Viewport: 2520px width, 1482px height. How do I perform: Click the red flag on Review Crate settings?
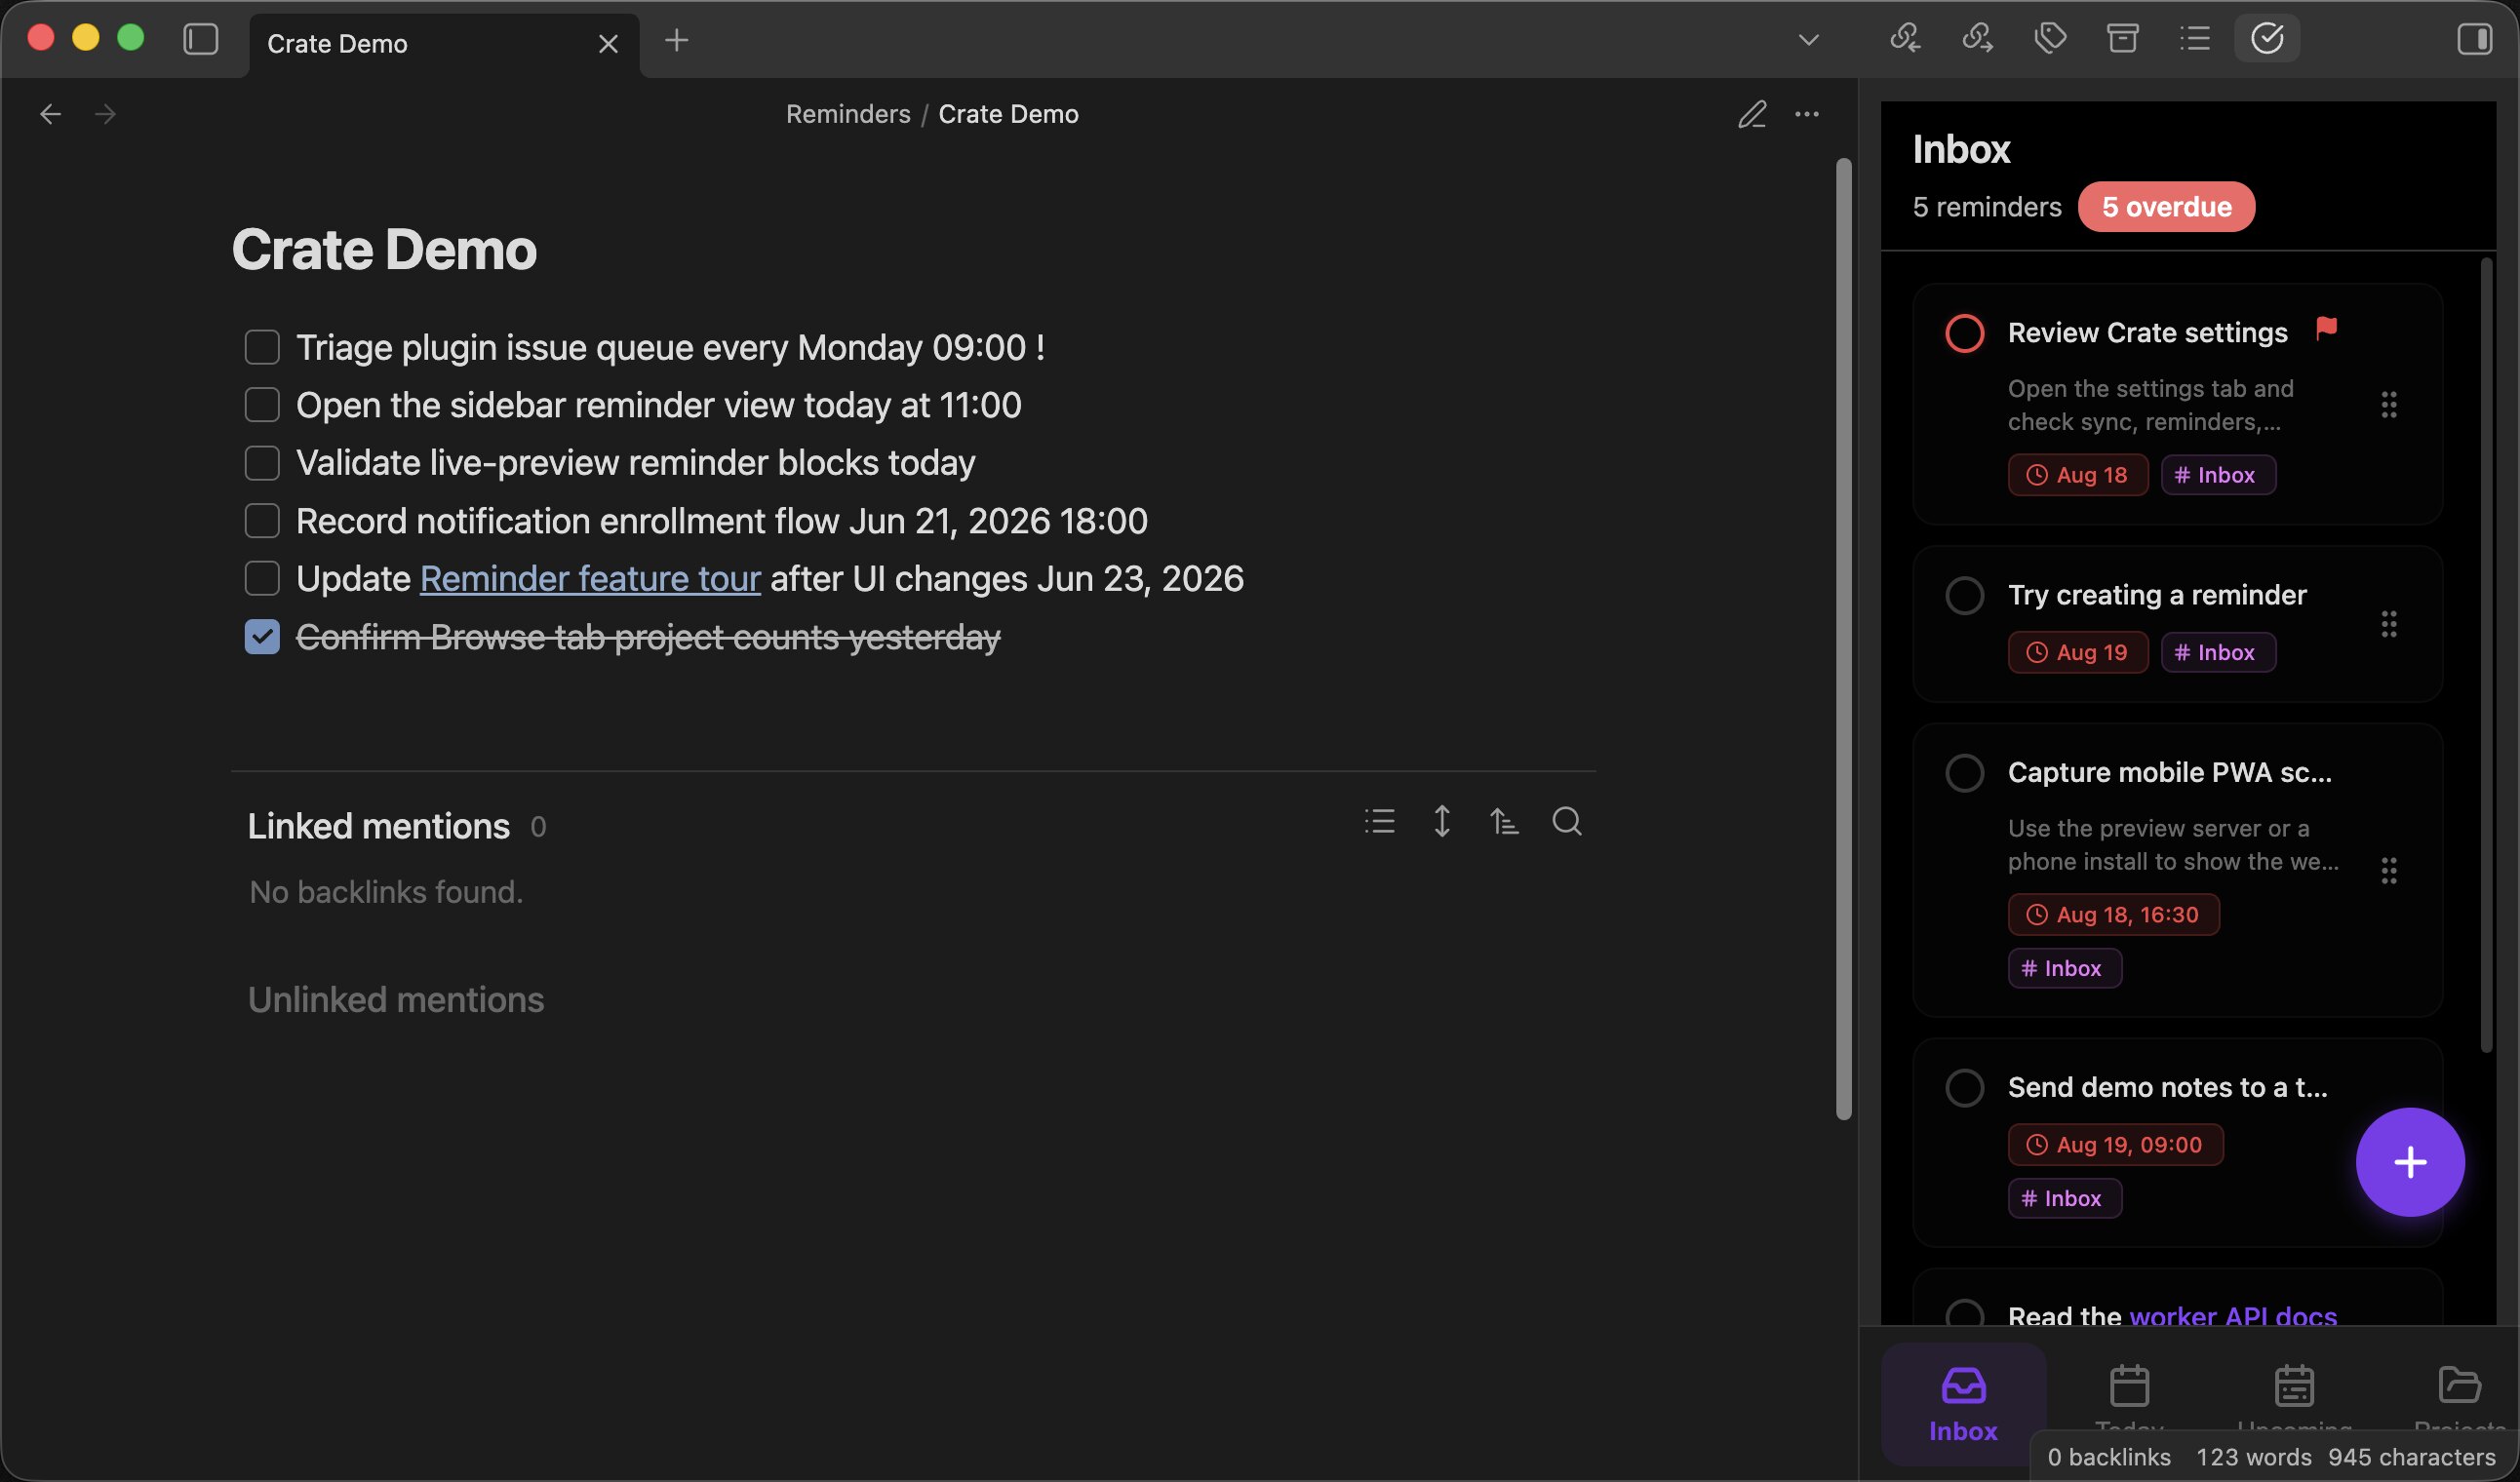pos(2326,328)
